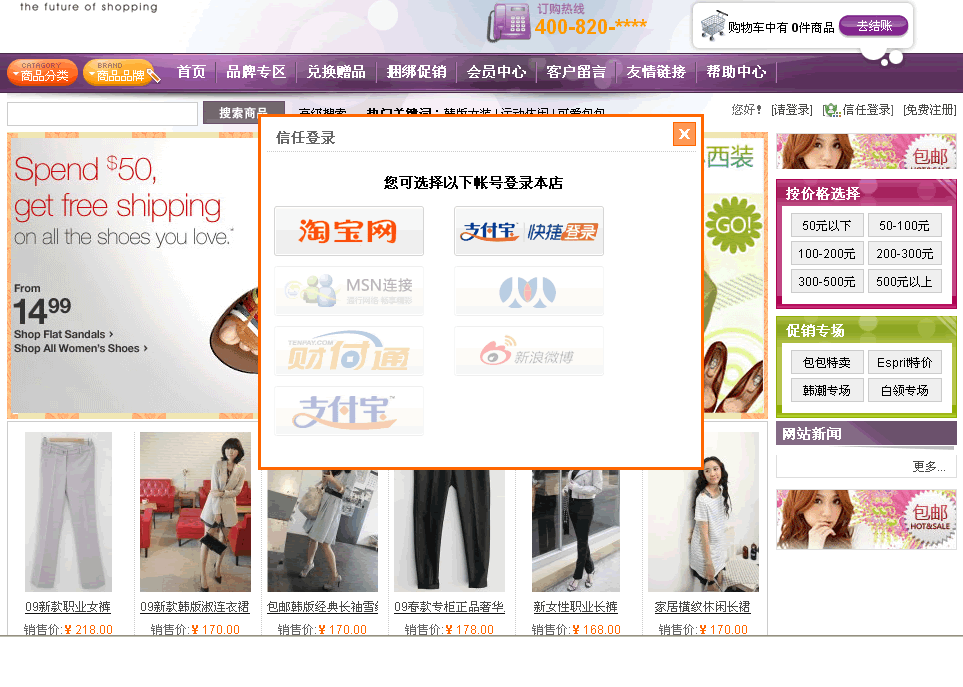This screenshot has width=963, height=687.
Task: Open the 捆绑促销 menu item
Action: (416, 72)
